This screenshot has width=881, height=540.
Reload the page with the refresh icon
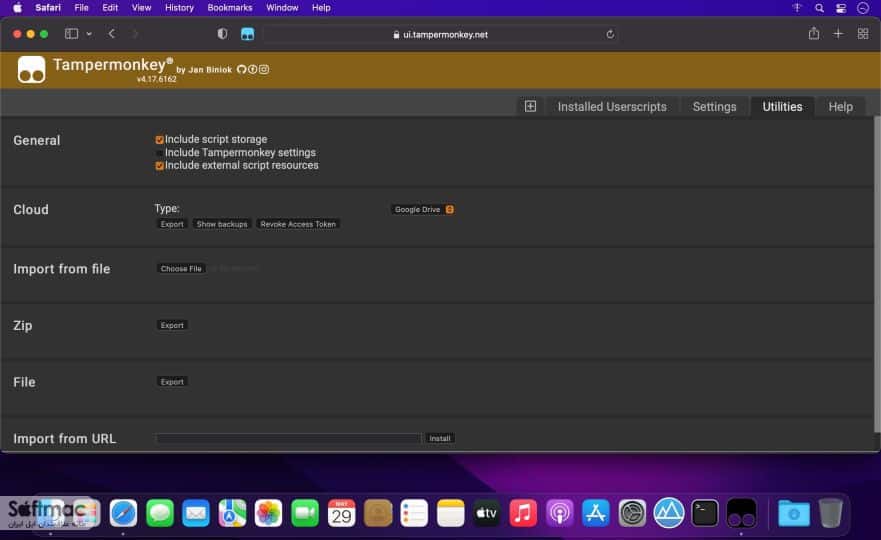click(610, 34)
